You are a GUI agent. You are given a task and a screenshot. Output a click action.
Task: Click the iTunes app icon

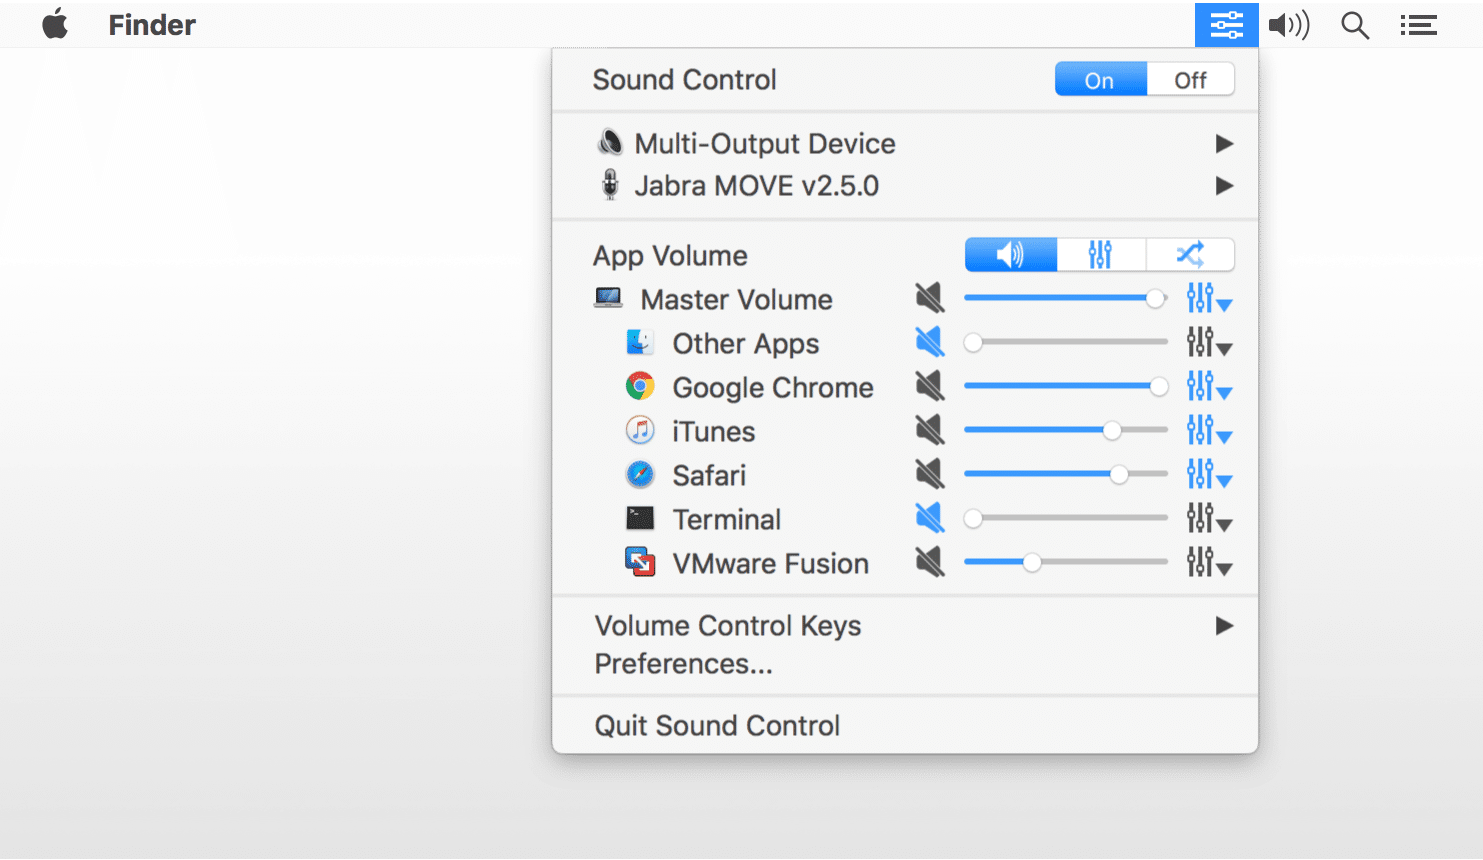640,430
